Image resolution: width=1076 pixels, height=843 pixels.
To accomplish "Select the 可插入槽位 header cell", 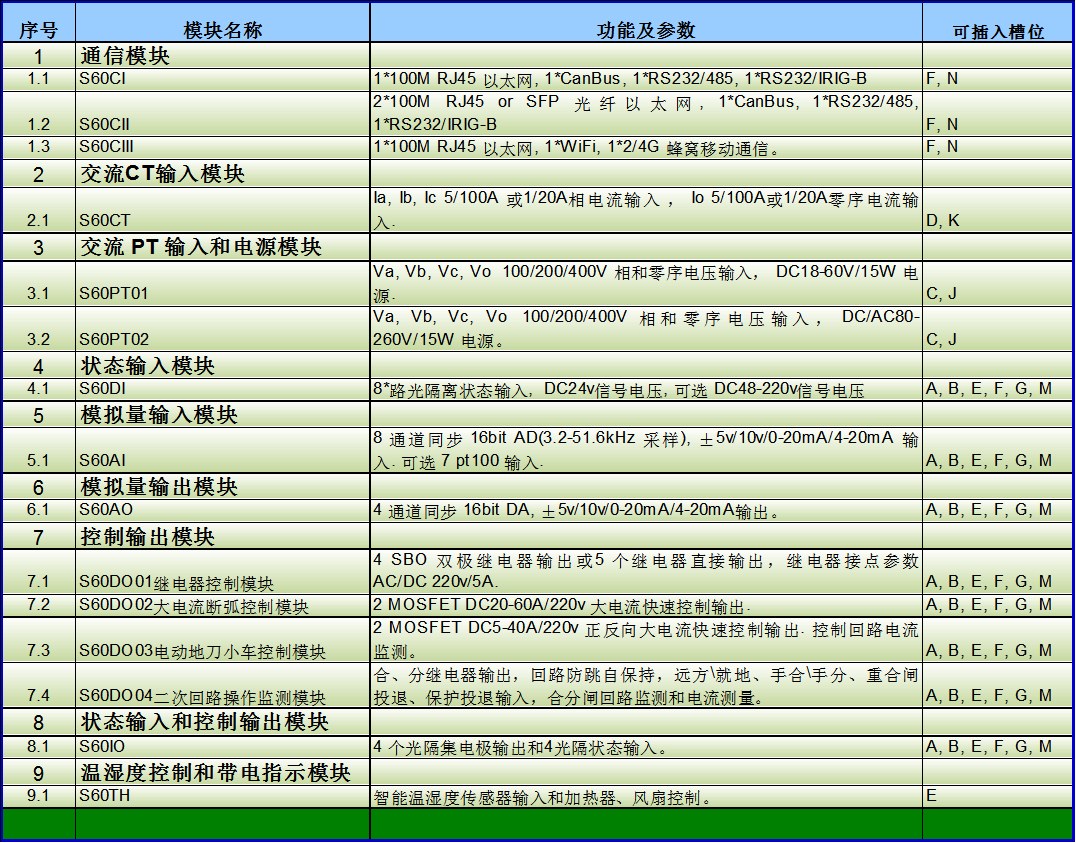I will [997, 31].
